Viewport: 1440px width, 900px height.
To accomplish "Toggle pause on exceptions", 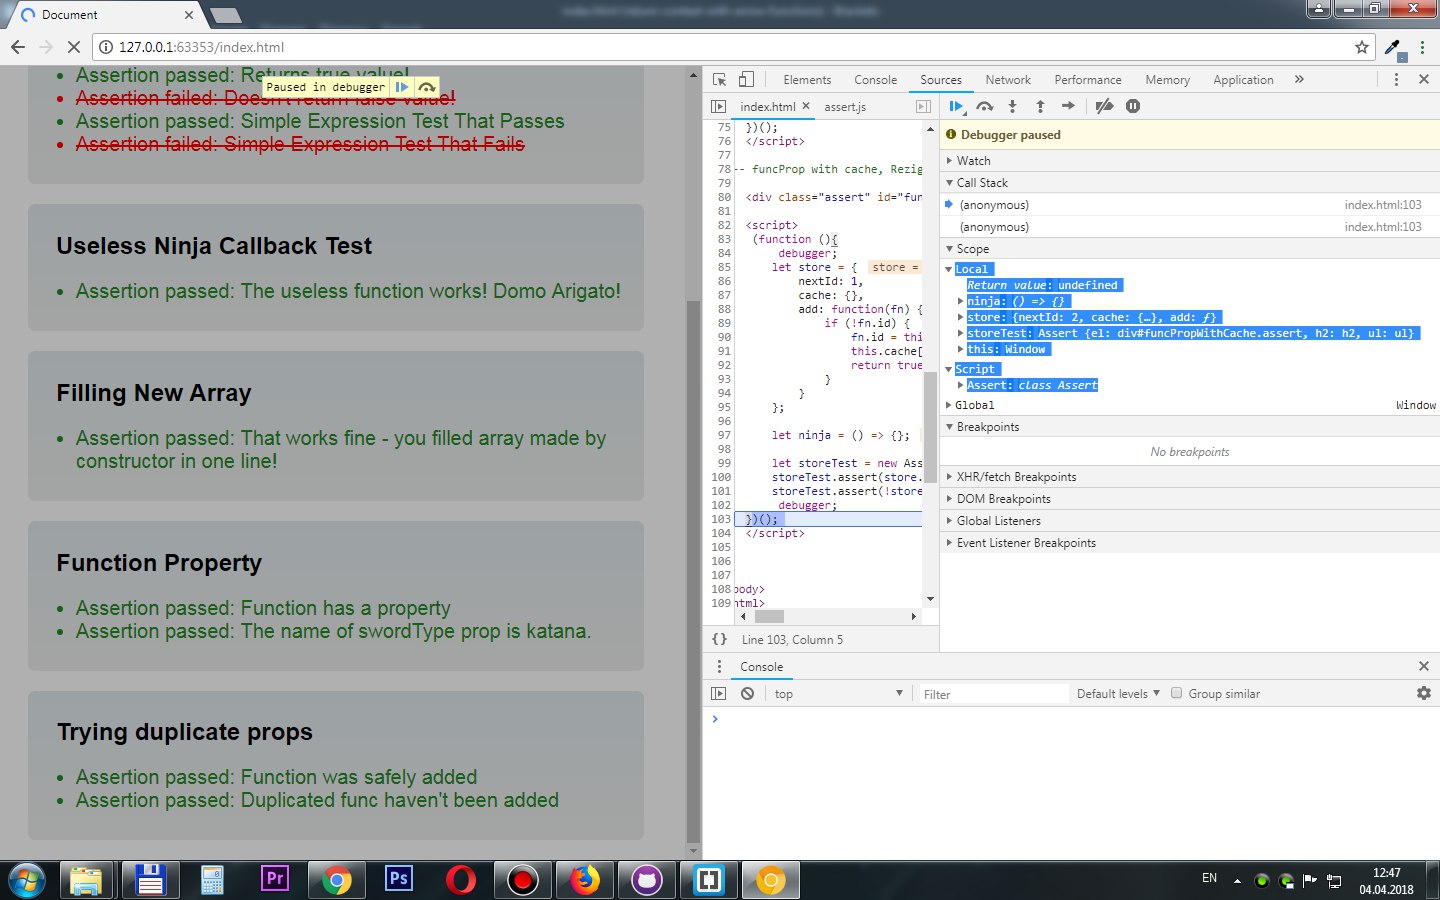I will tap(1133, 106).
